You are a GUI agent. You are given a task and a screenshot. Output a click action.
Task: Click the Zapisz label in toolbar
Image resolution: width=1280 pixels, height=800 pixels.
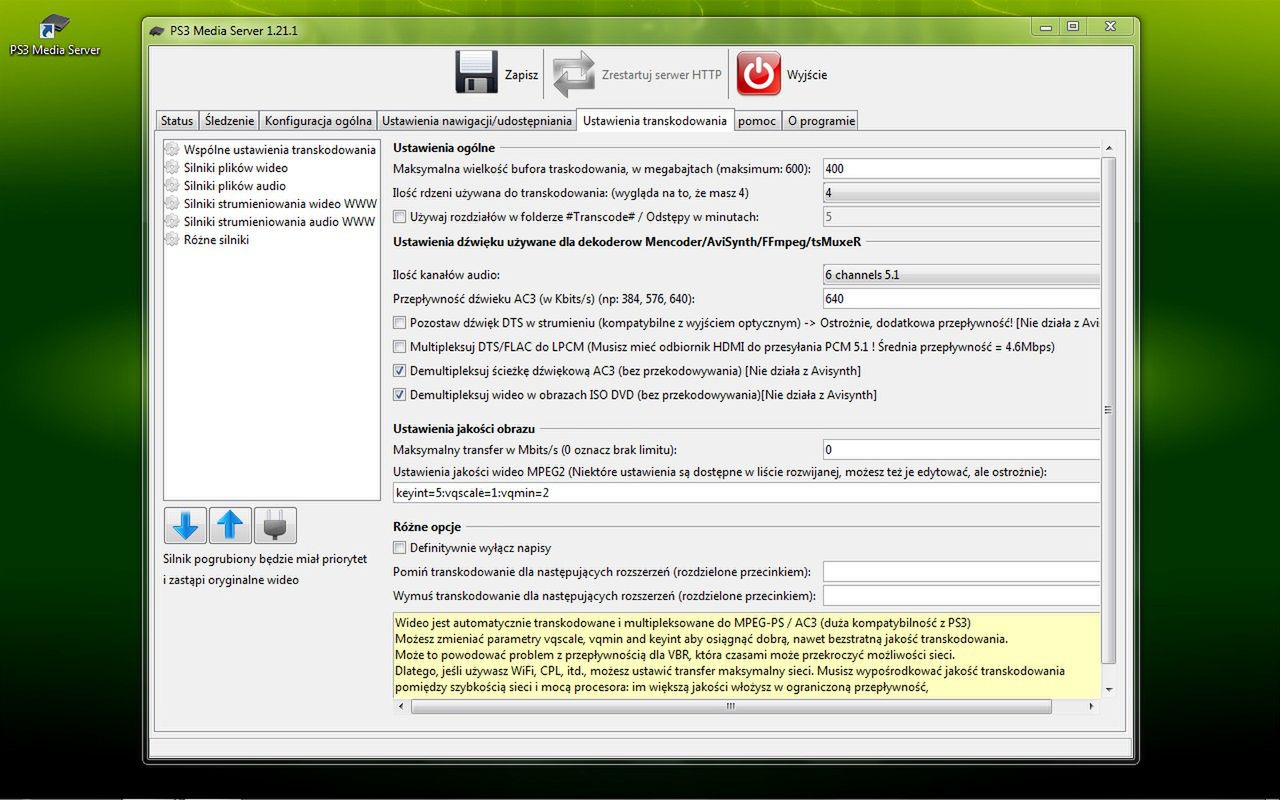tap(521, 75)
